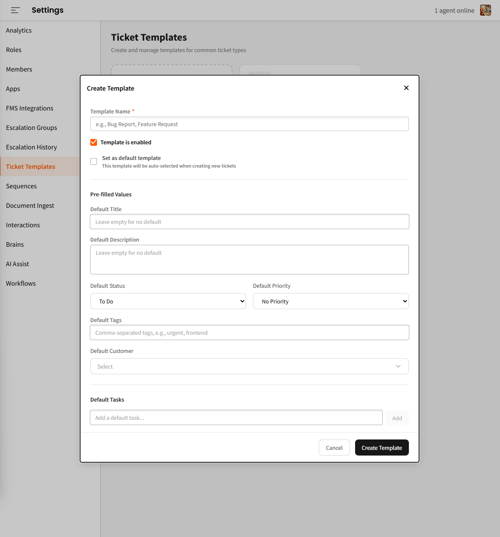Select Workflows from the sidebar
The image size is (500, 537).
point(21,284)
